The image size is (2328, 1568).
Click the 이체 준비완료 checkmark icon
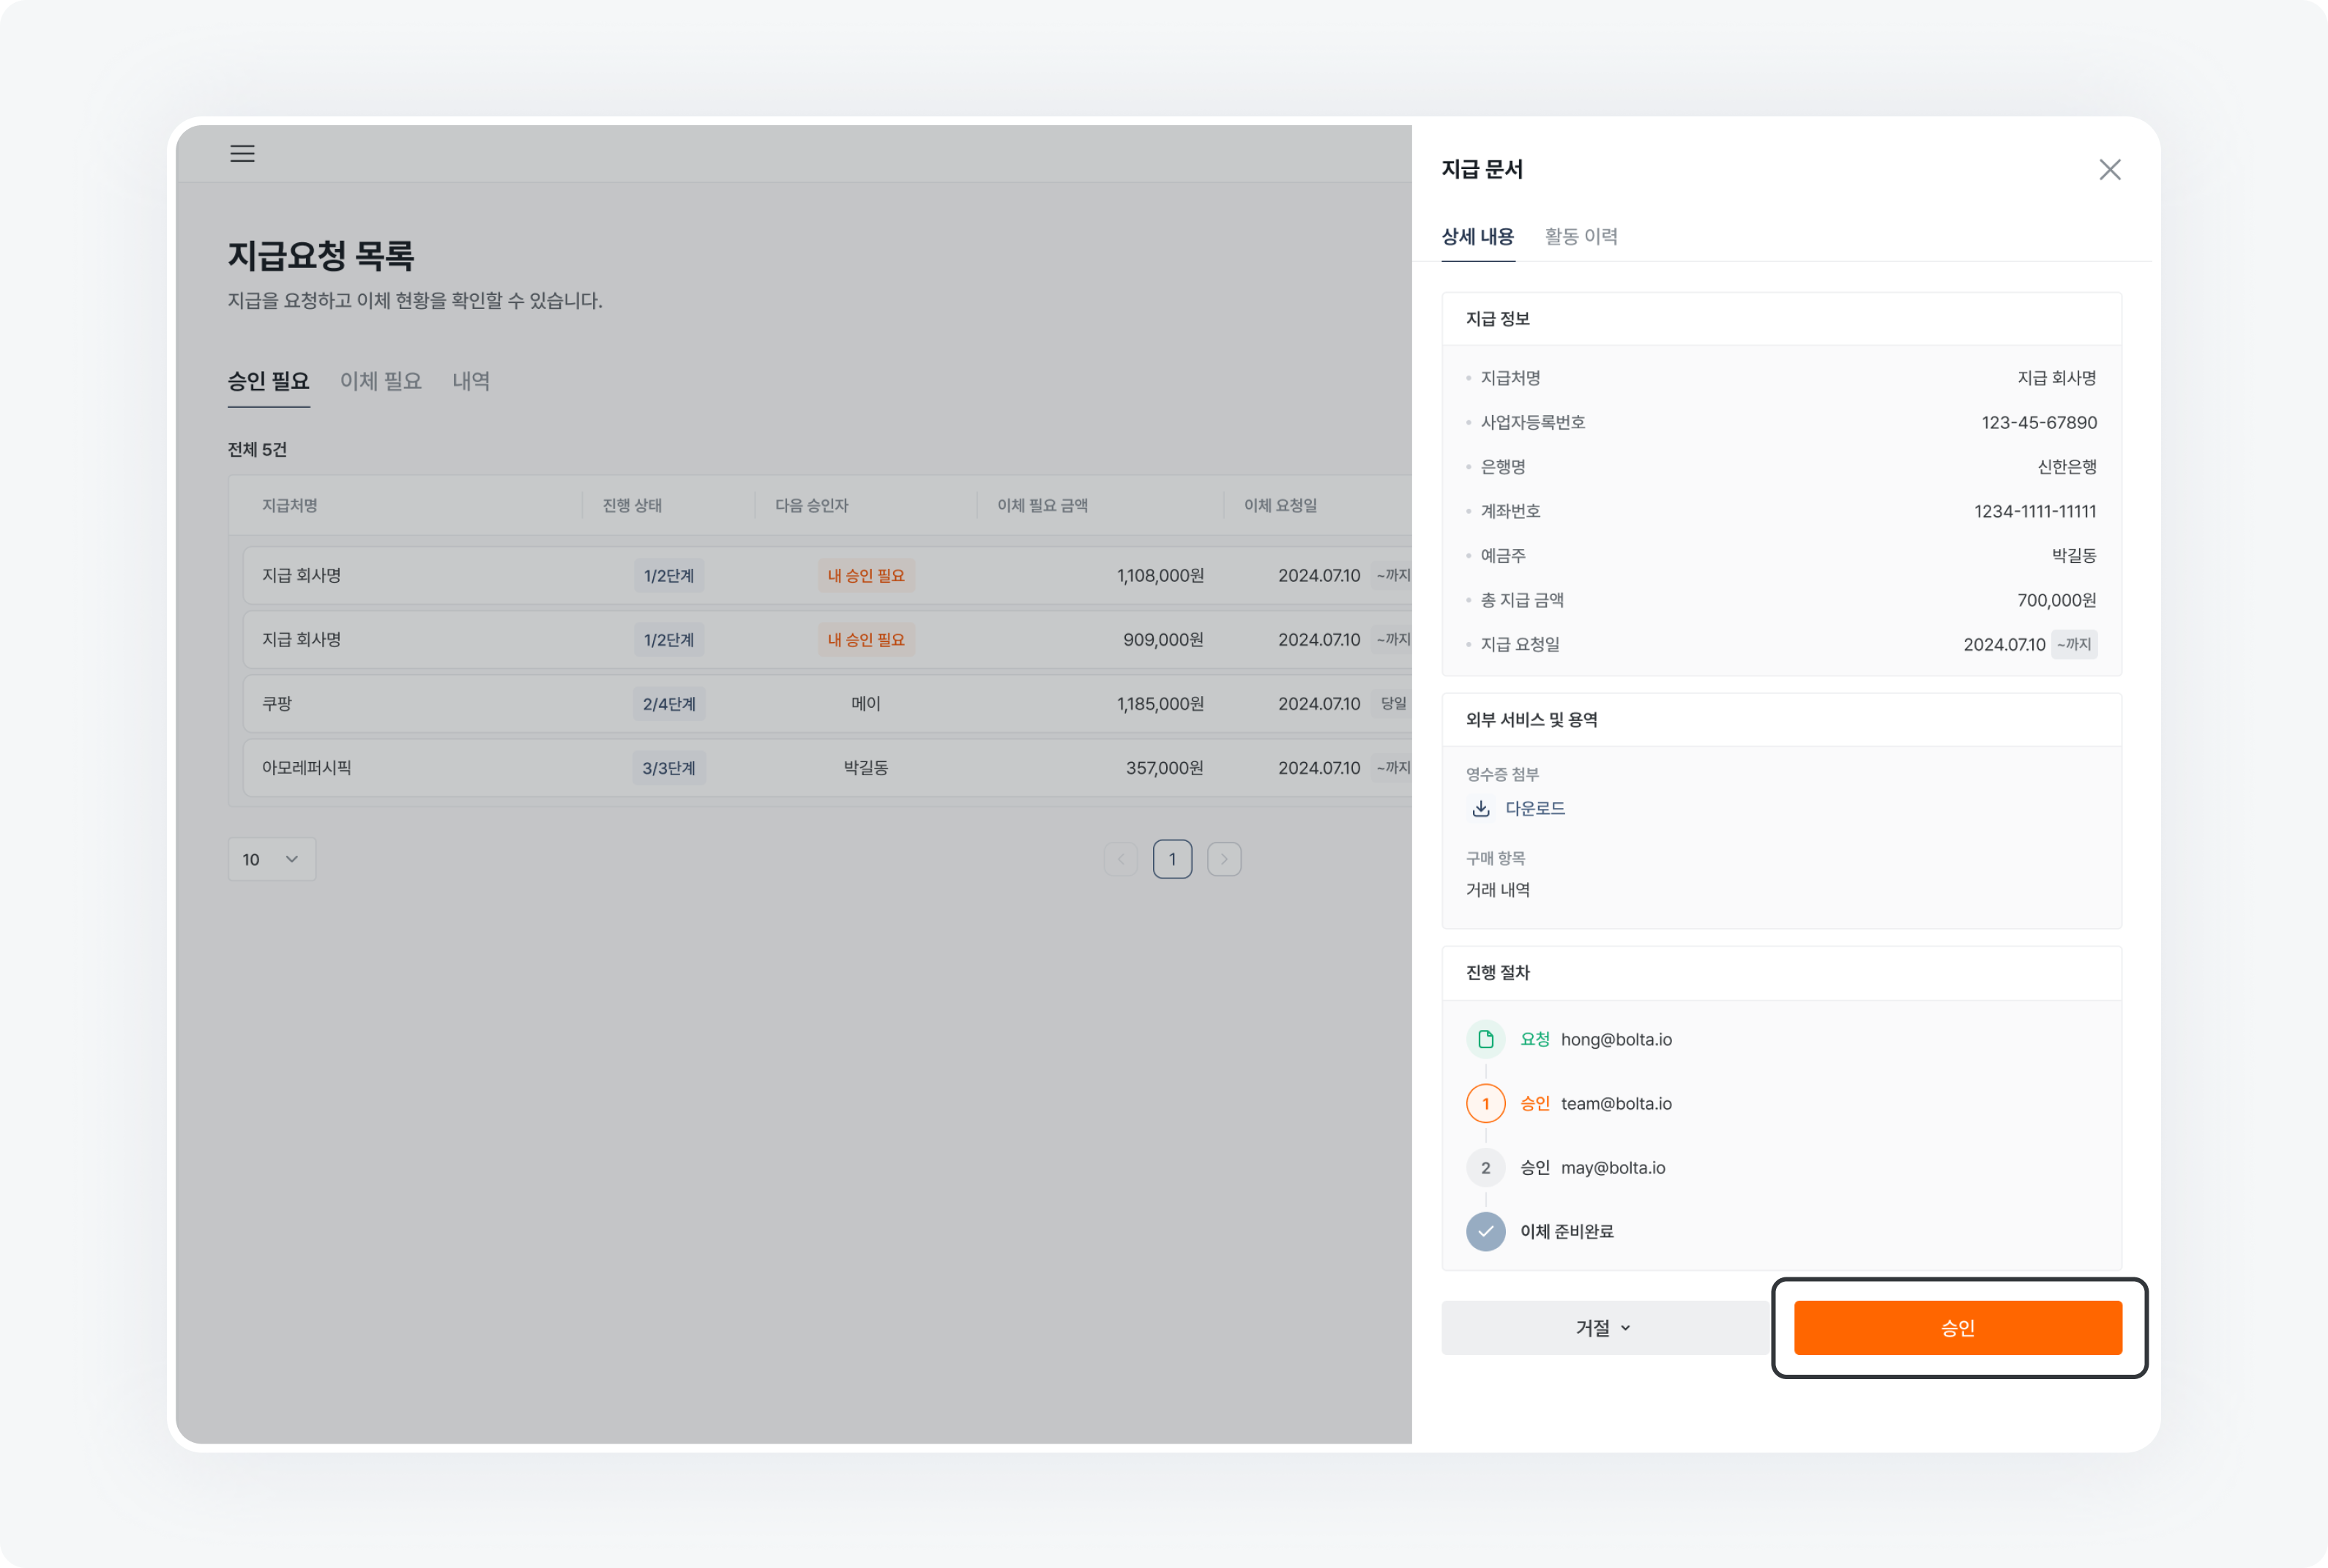click(x=1486, y=1231)
